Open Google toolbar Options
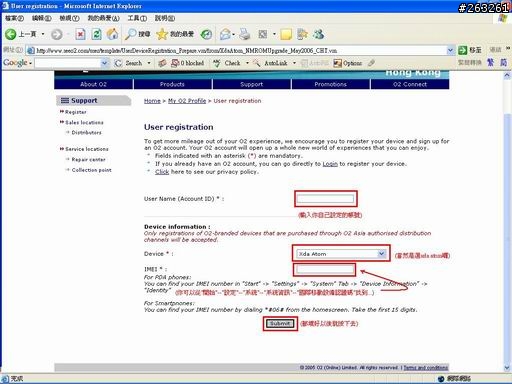 point(348,63)
